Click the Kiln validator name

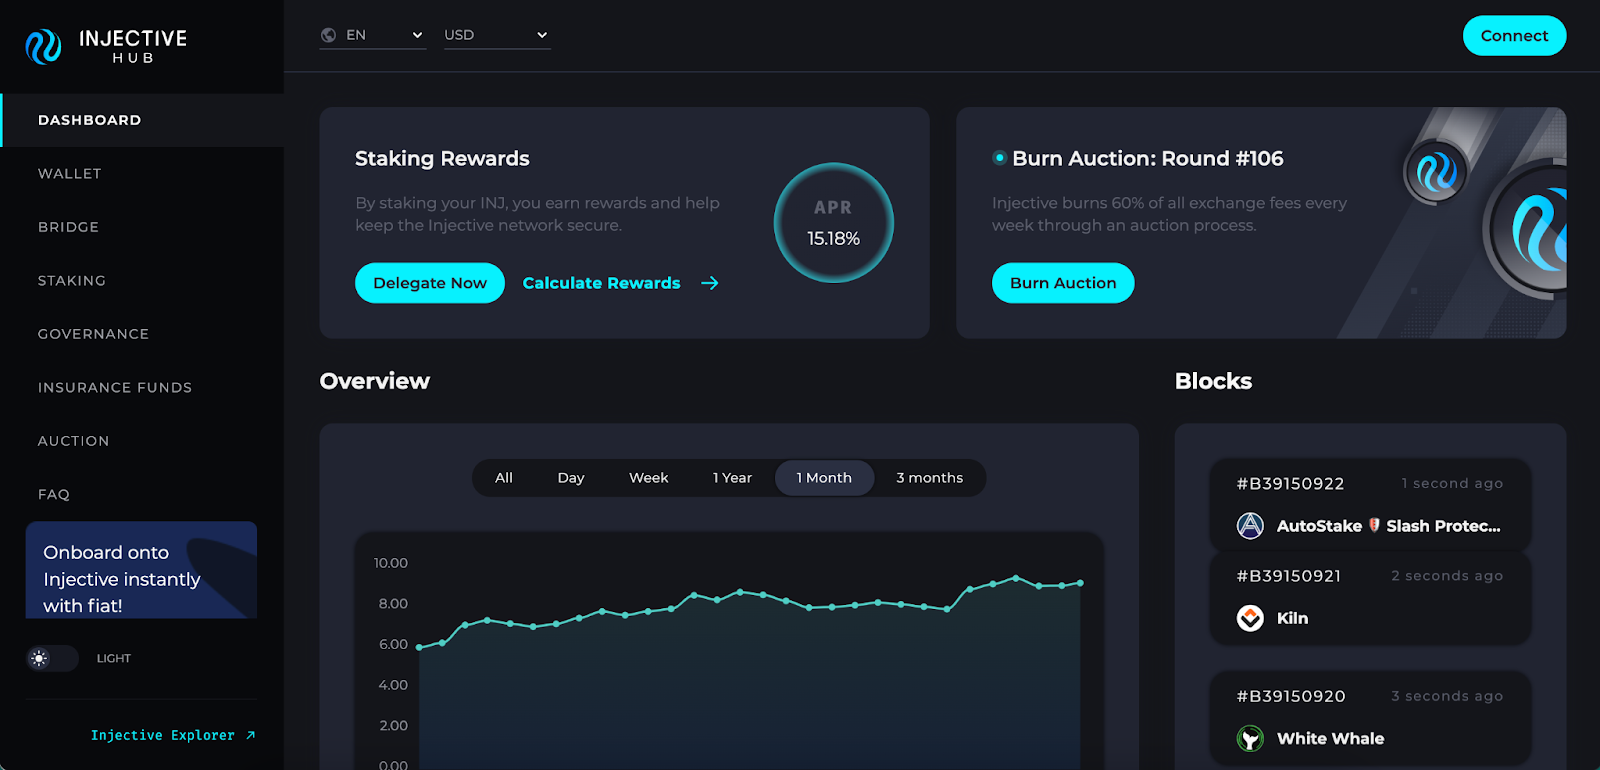(1292, 618)
